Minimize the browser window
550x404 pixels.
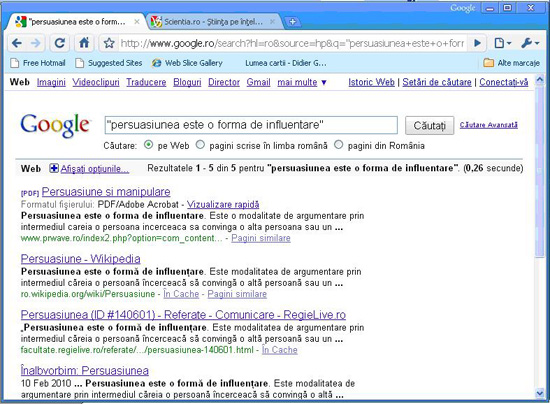490,8
